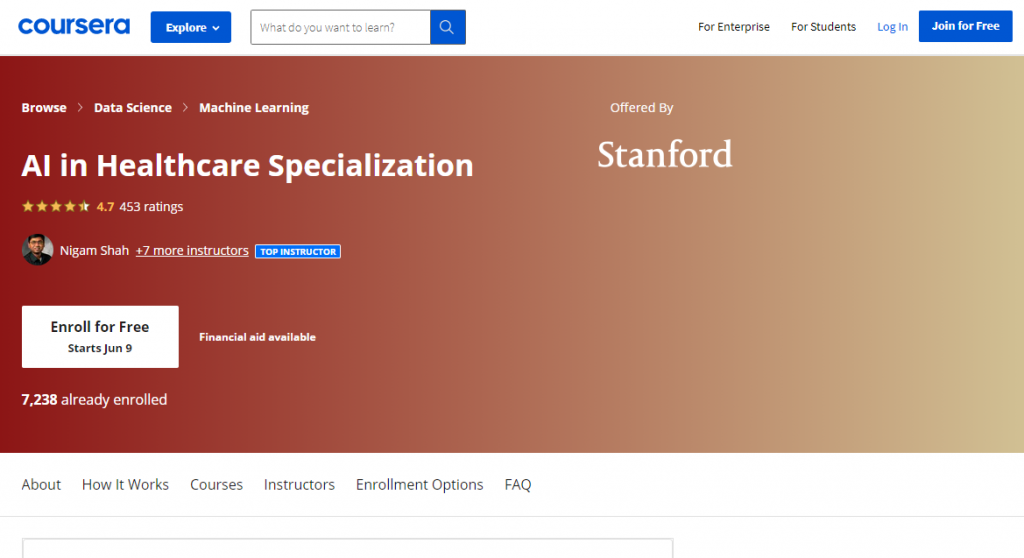Screen dimensions: 1024x558
Task: Go to the Browse breadcrumb
Action: [x=44, y=108]
